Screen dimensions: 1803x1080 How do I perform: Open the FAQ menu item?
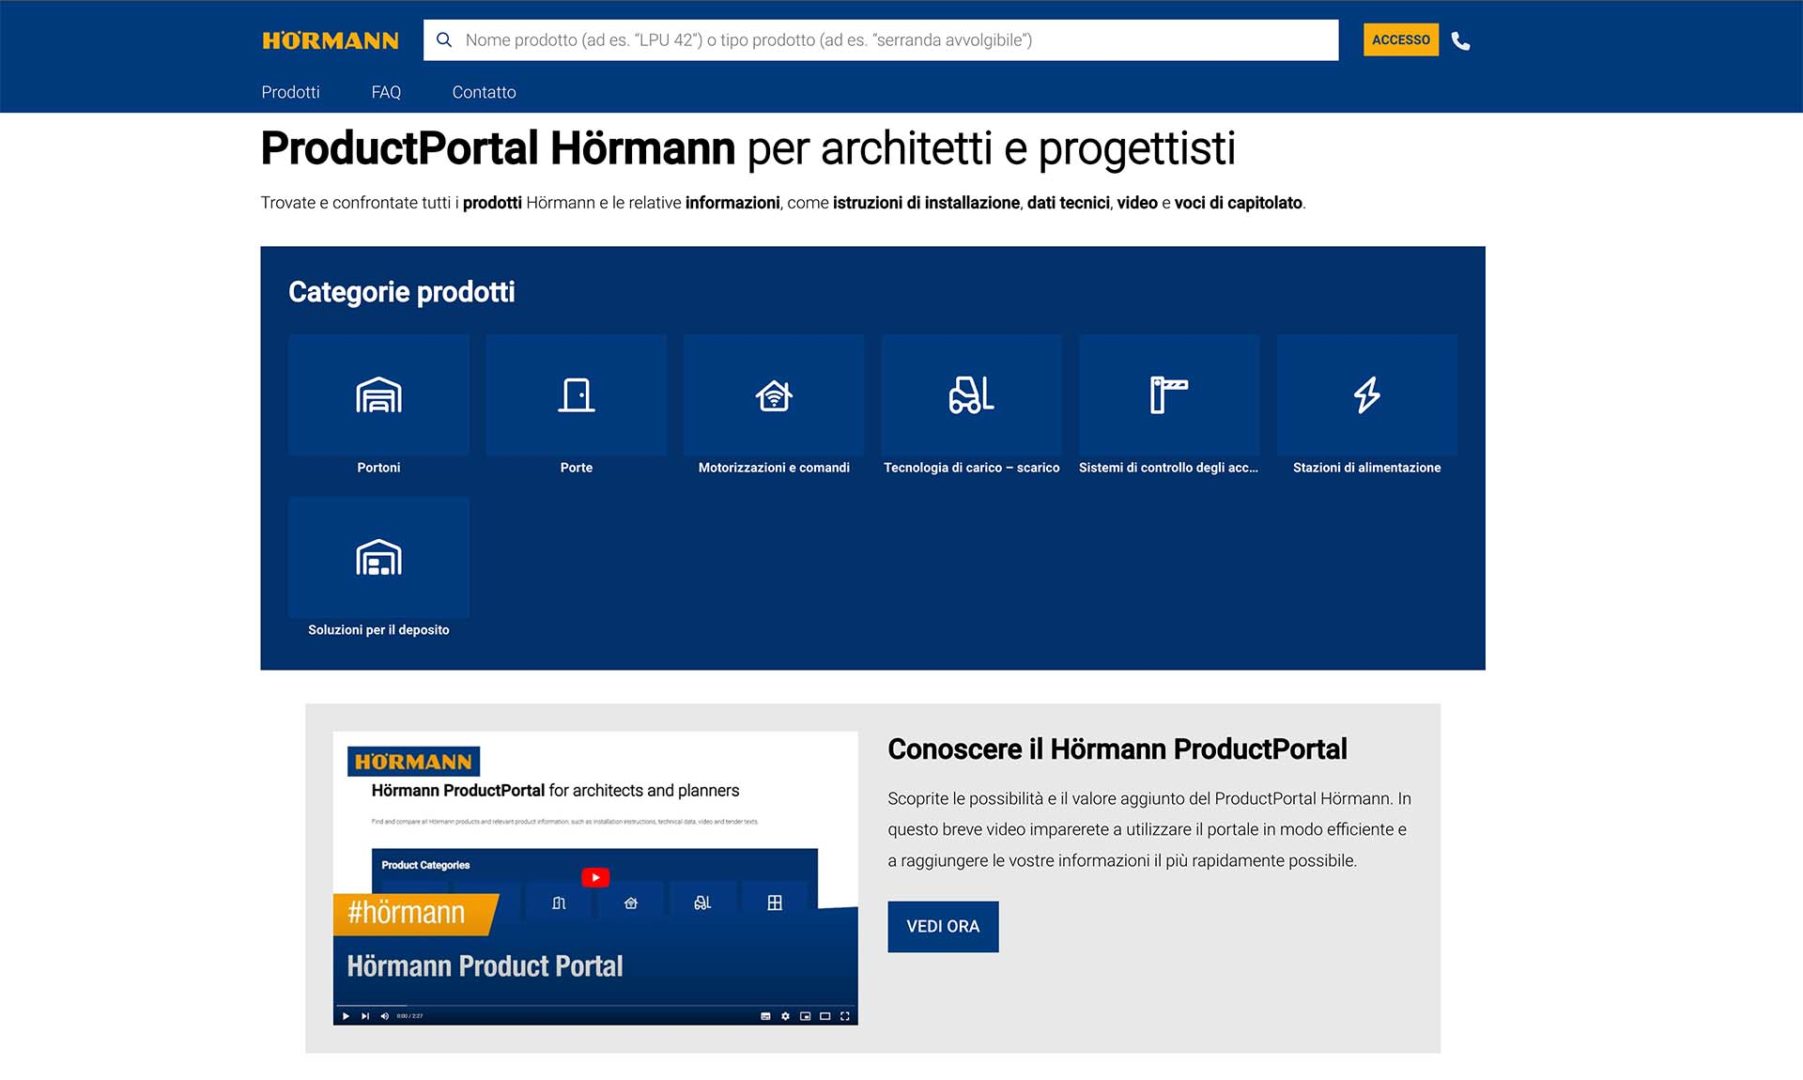pyautogui.click(x=386, y=92)
